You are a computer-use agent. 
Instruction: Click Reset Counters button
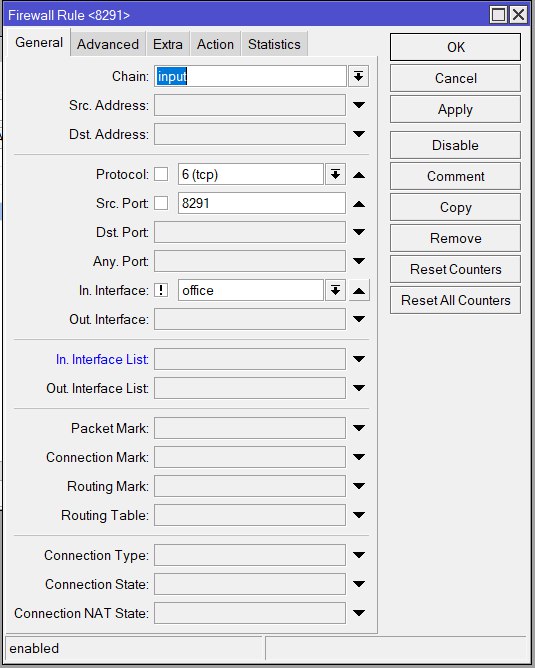(x=455, y=269)
